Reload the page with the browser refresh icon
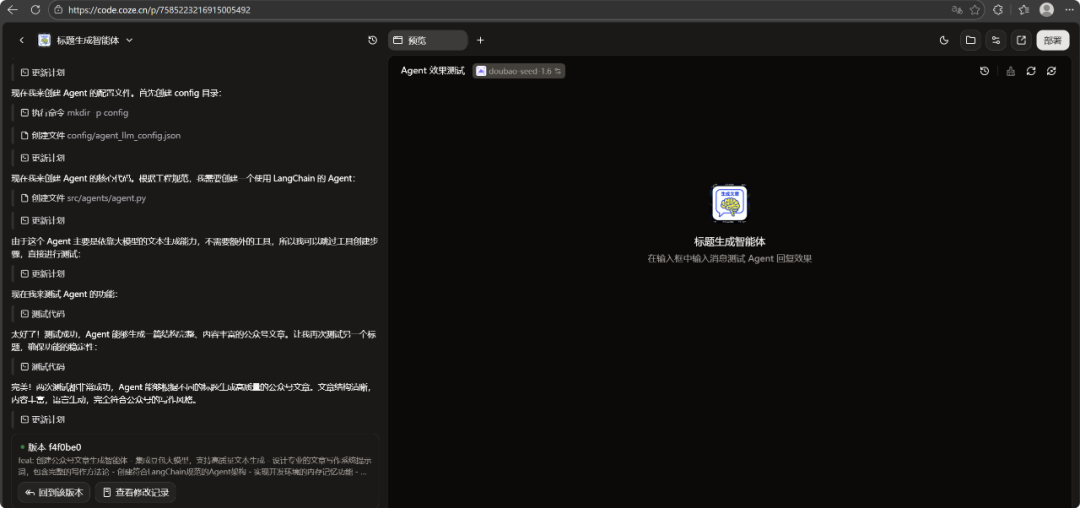Image resolution: width=1080 pixels, height=508 pixels. coord(35,10)
